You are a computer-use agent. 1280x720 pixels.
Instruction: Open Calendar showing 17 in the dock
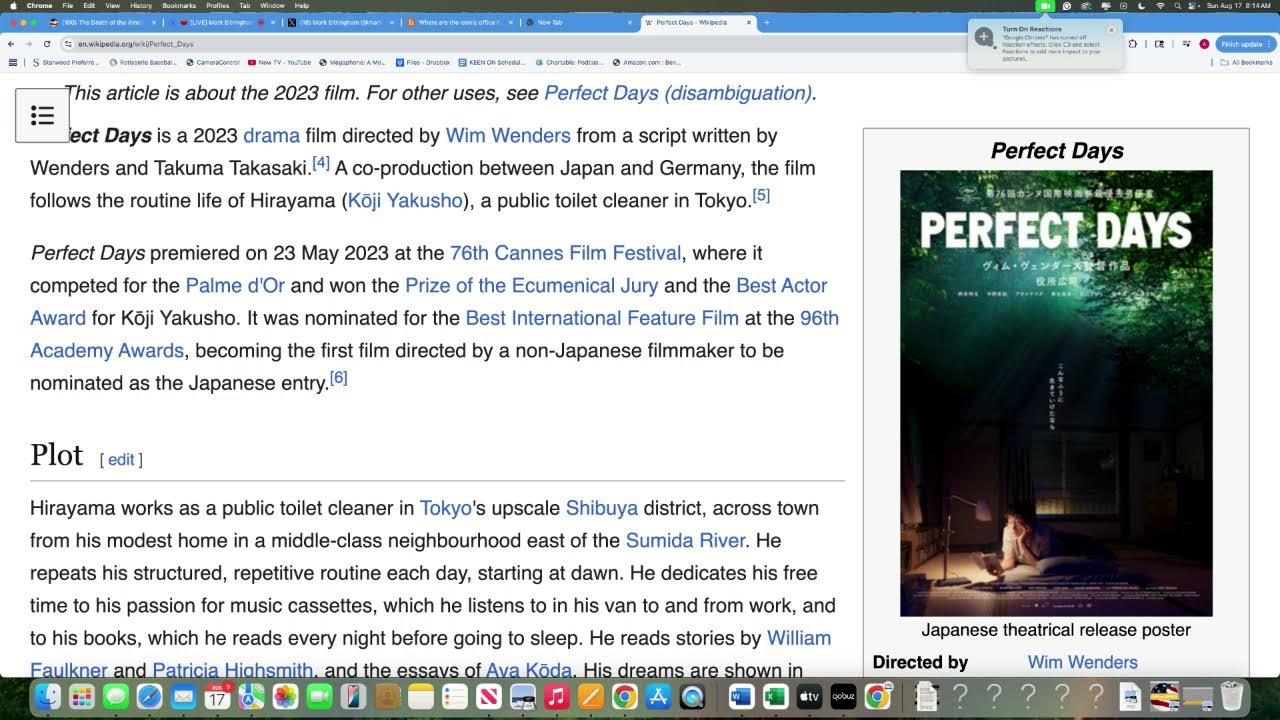pos(217,696)
